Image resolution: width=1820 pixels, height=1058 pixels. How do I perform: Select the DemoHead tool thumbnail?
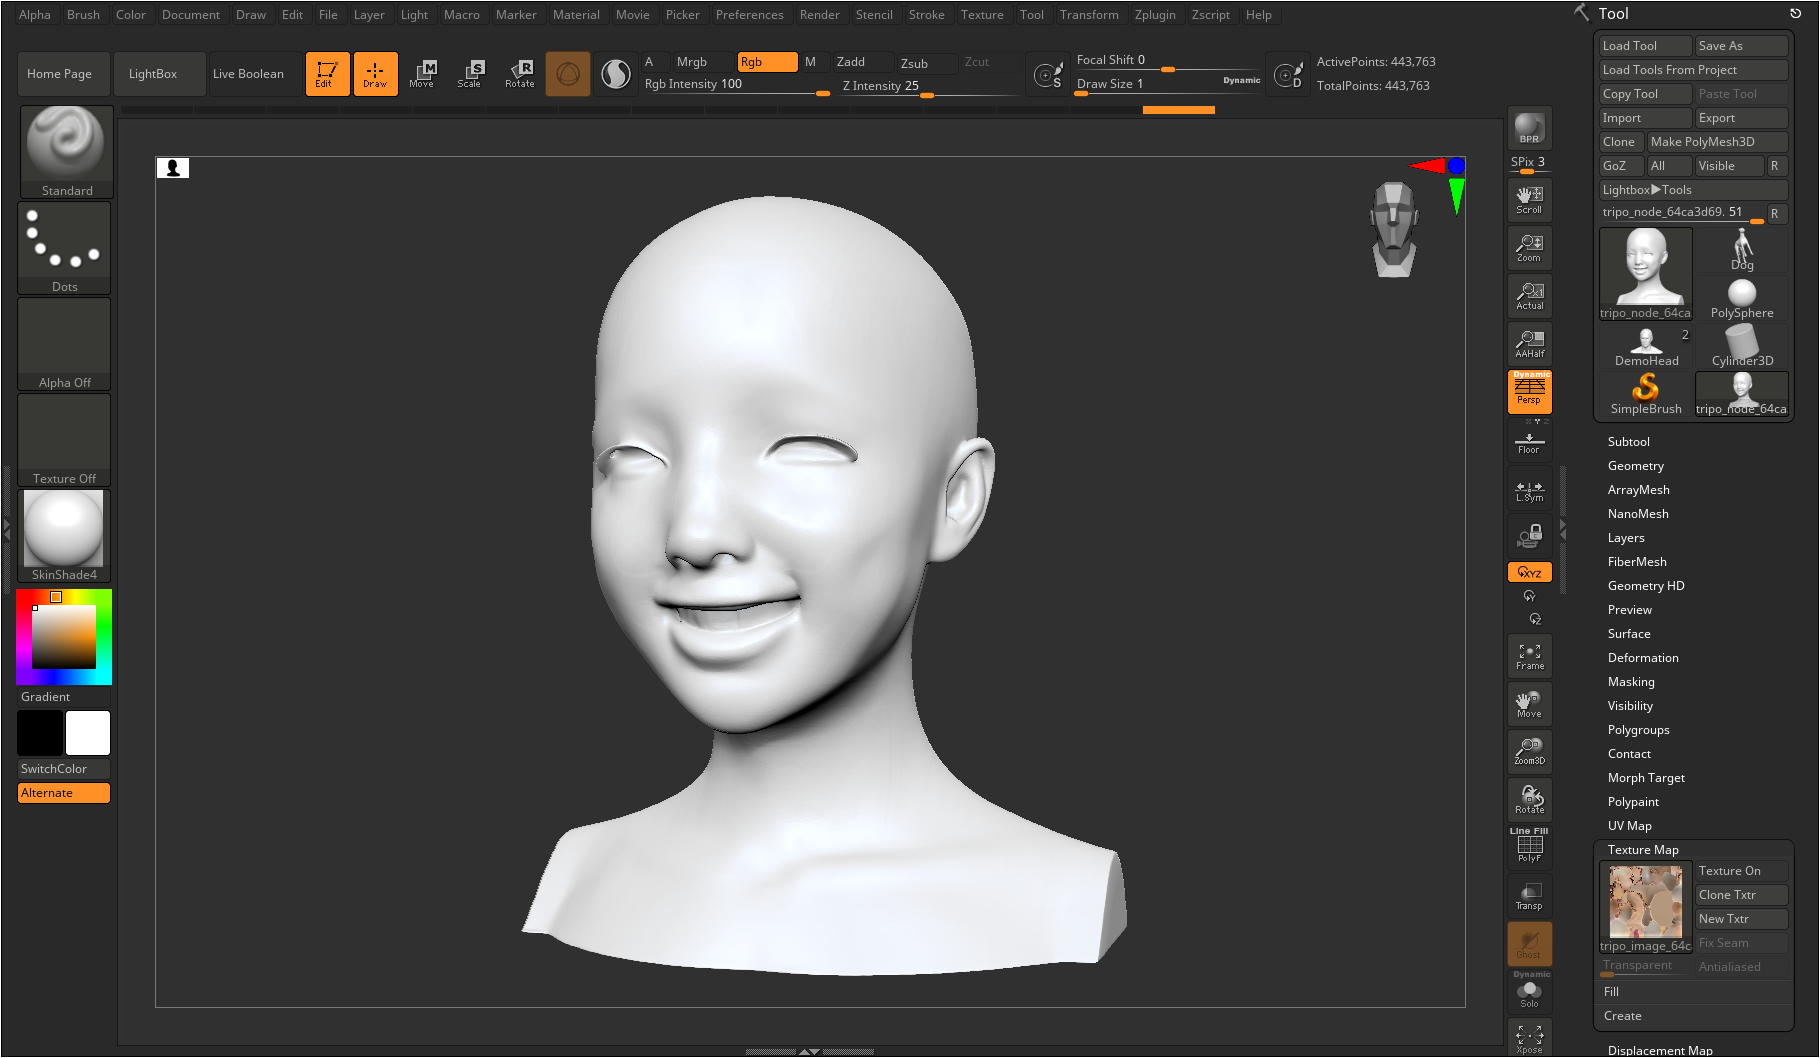pyautogui.click(x=1645, y=346)
